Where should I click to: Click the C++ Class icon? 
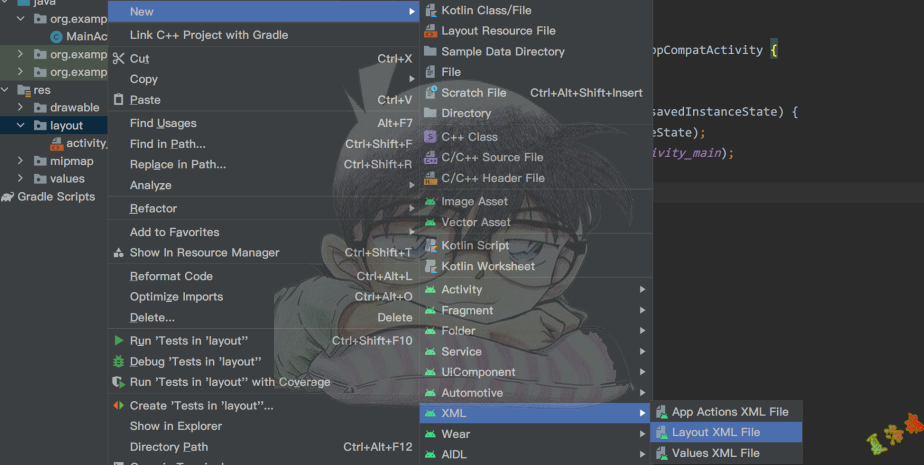[x=430, y=137]
